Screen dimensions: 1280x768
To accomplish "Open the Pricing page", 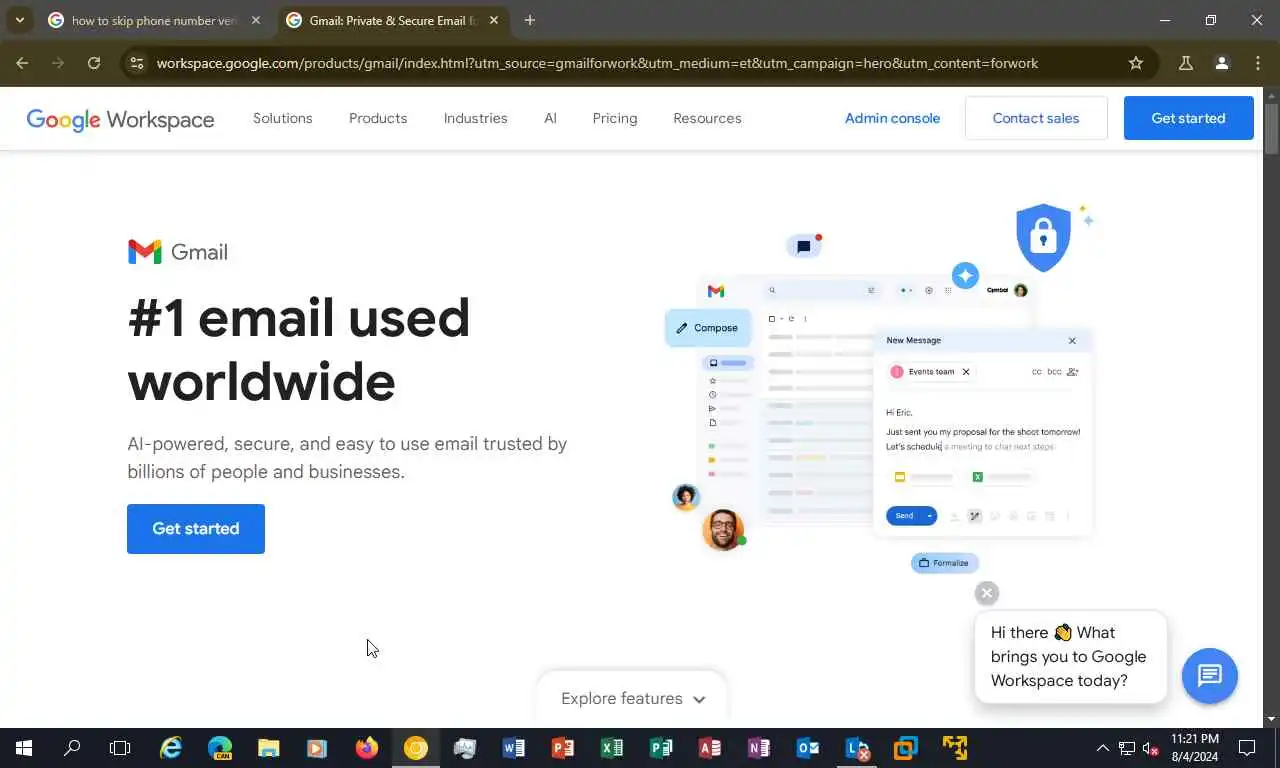I will coord(614,118).
